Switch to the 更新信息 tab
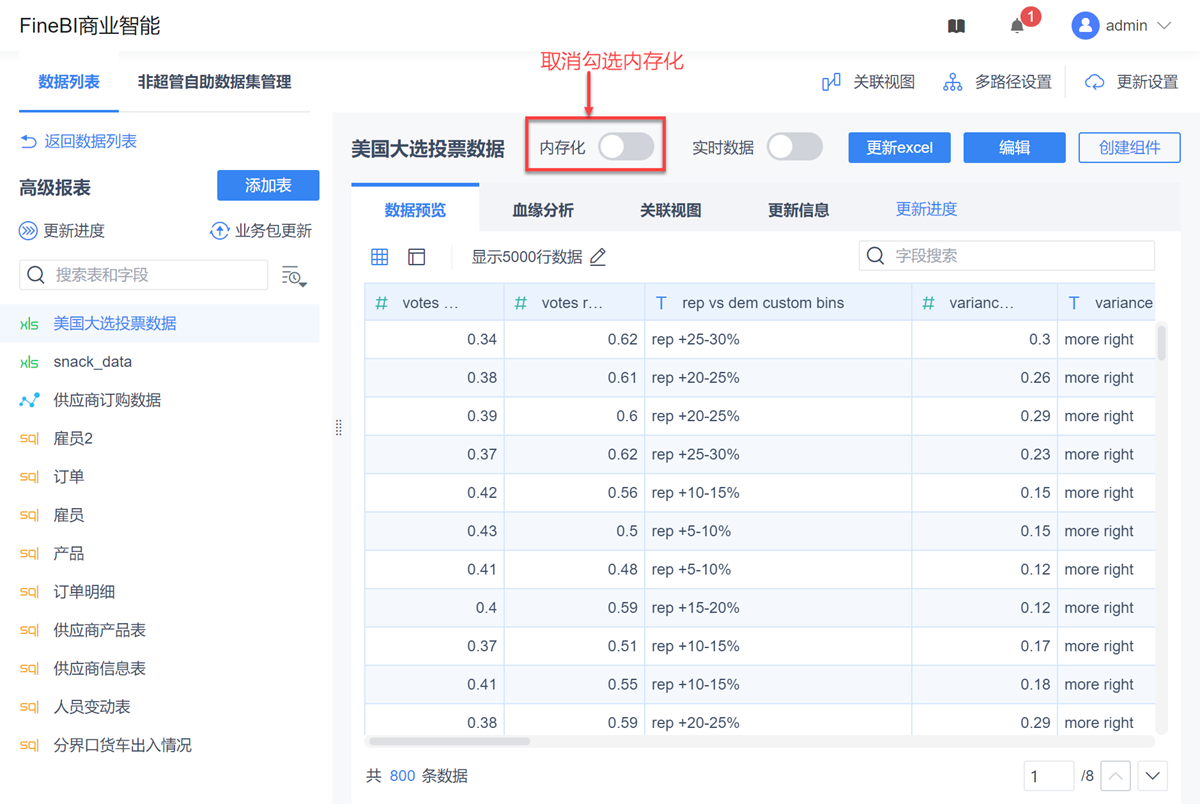The height and width of the screenshot is (804, 1200). tap(798, 210)
